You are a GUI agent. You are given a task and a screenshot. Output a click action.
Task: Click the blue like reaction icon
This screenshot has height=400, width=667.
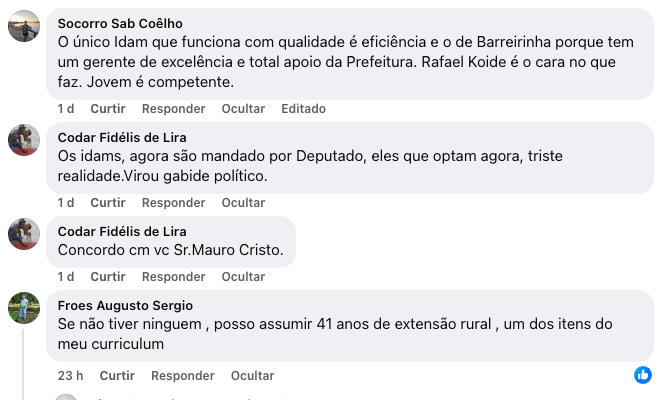(x=642, y=375)
